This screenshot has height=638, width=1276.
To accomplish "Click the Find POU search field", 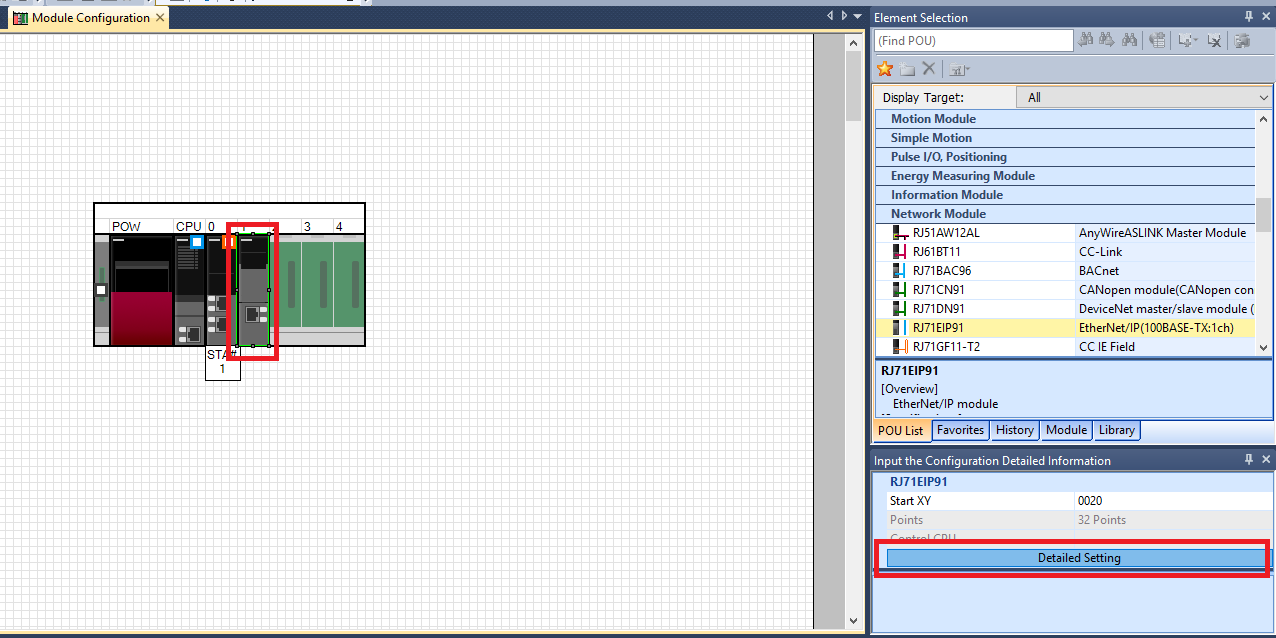I will click(972, 41).
